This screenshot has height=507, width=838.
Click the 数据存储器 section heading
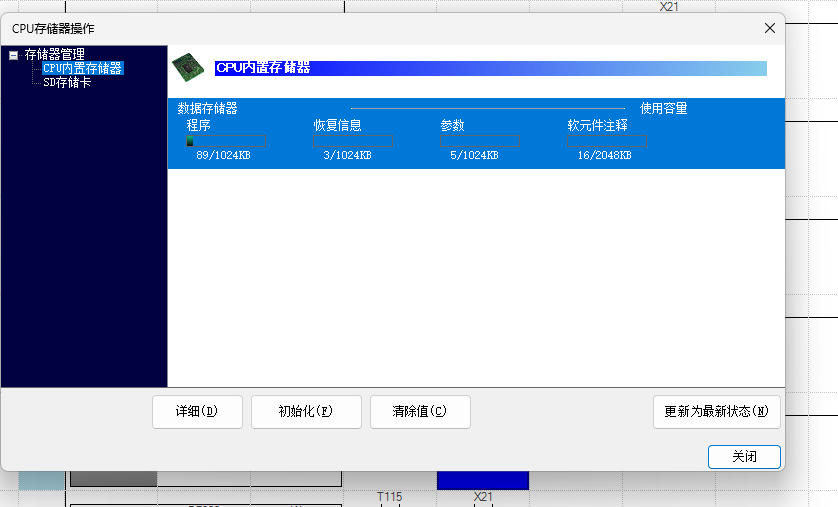(x=207, y=108)
